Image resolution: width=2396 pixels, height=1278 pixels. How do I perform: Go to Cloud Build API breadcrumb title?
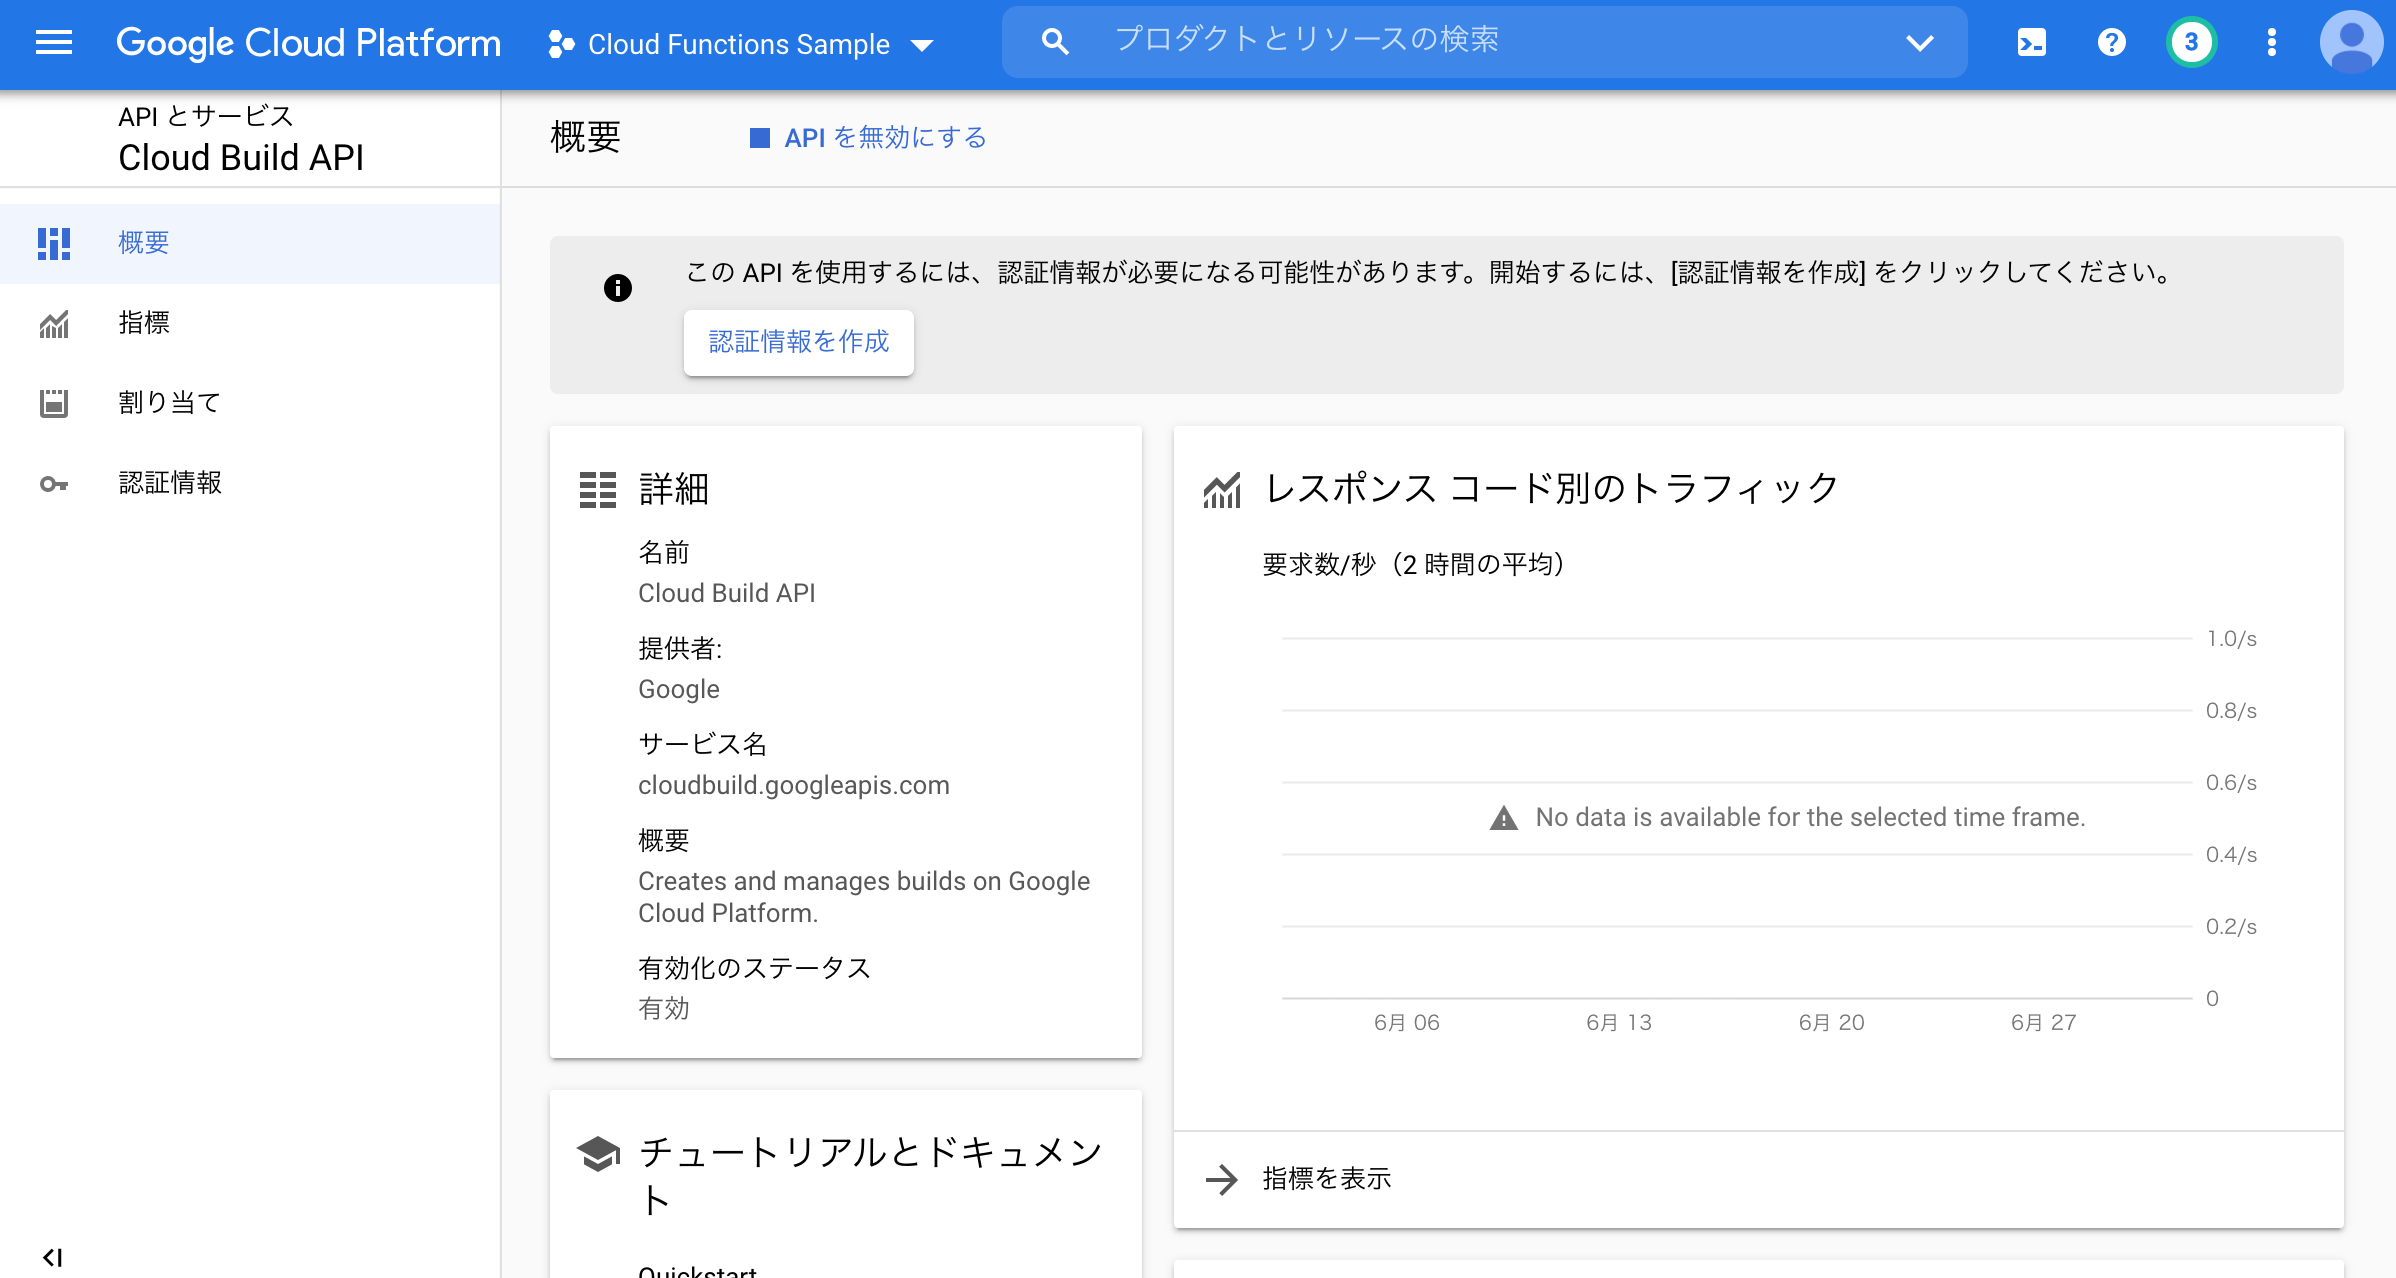242,156
